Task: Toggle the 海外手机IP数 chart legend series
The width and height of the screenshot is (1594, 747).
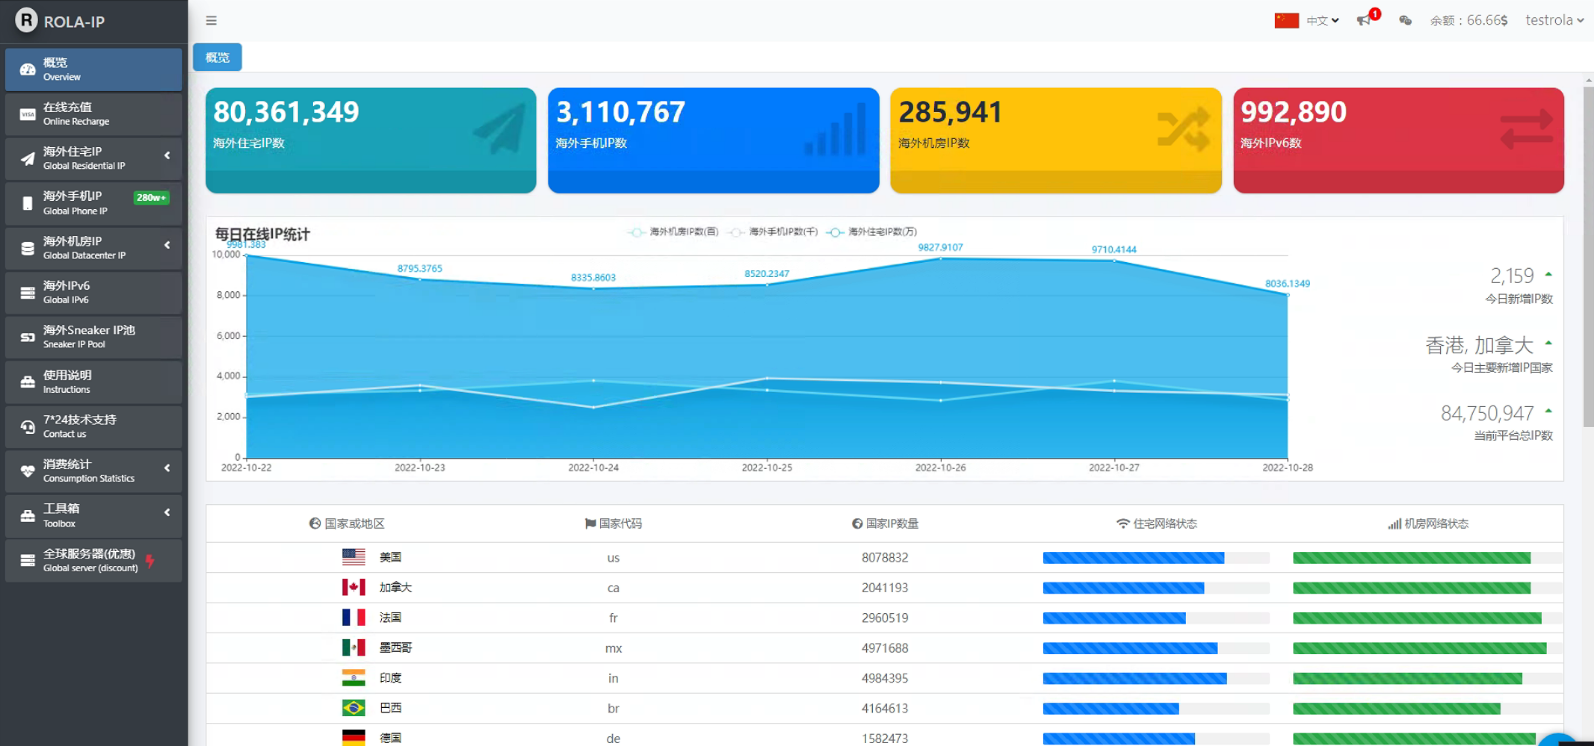Action: click(773, 232)
